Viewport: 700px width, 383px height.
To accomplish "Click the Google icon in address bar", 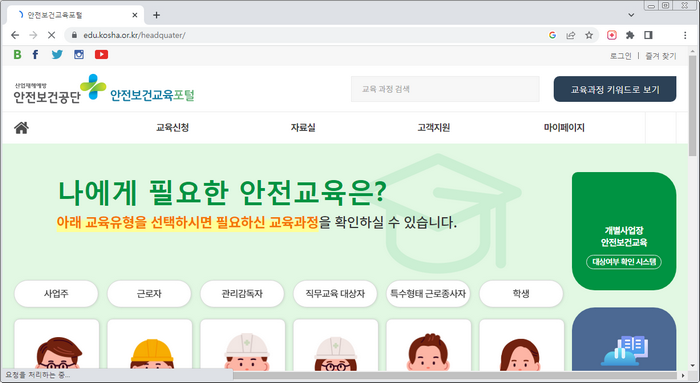I will pos(552,35).
